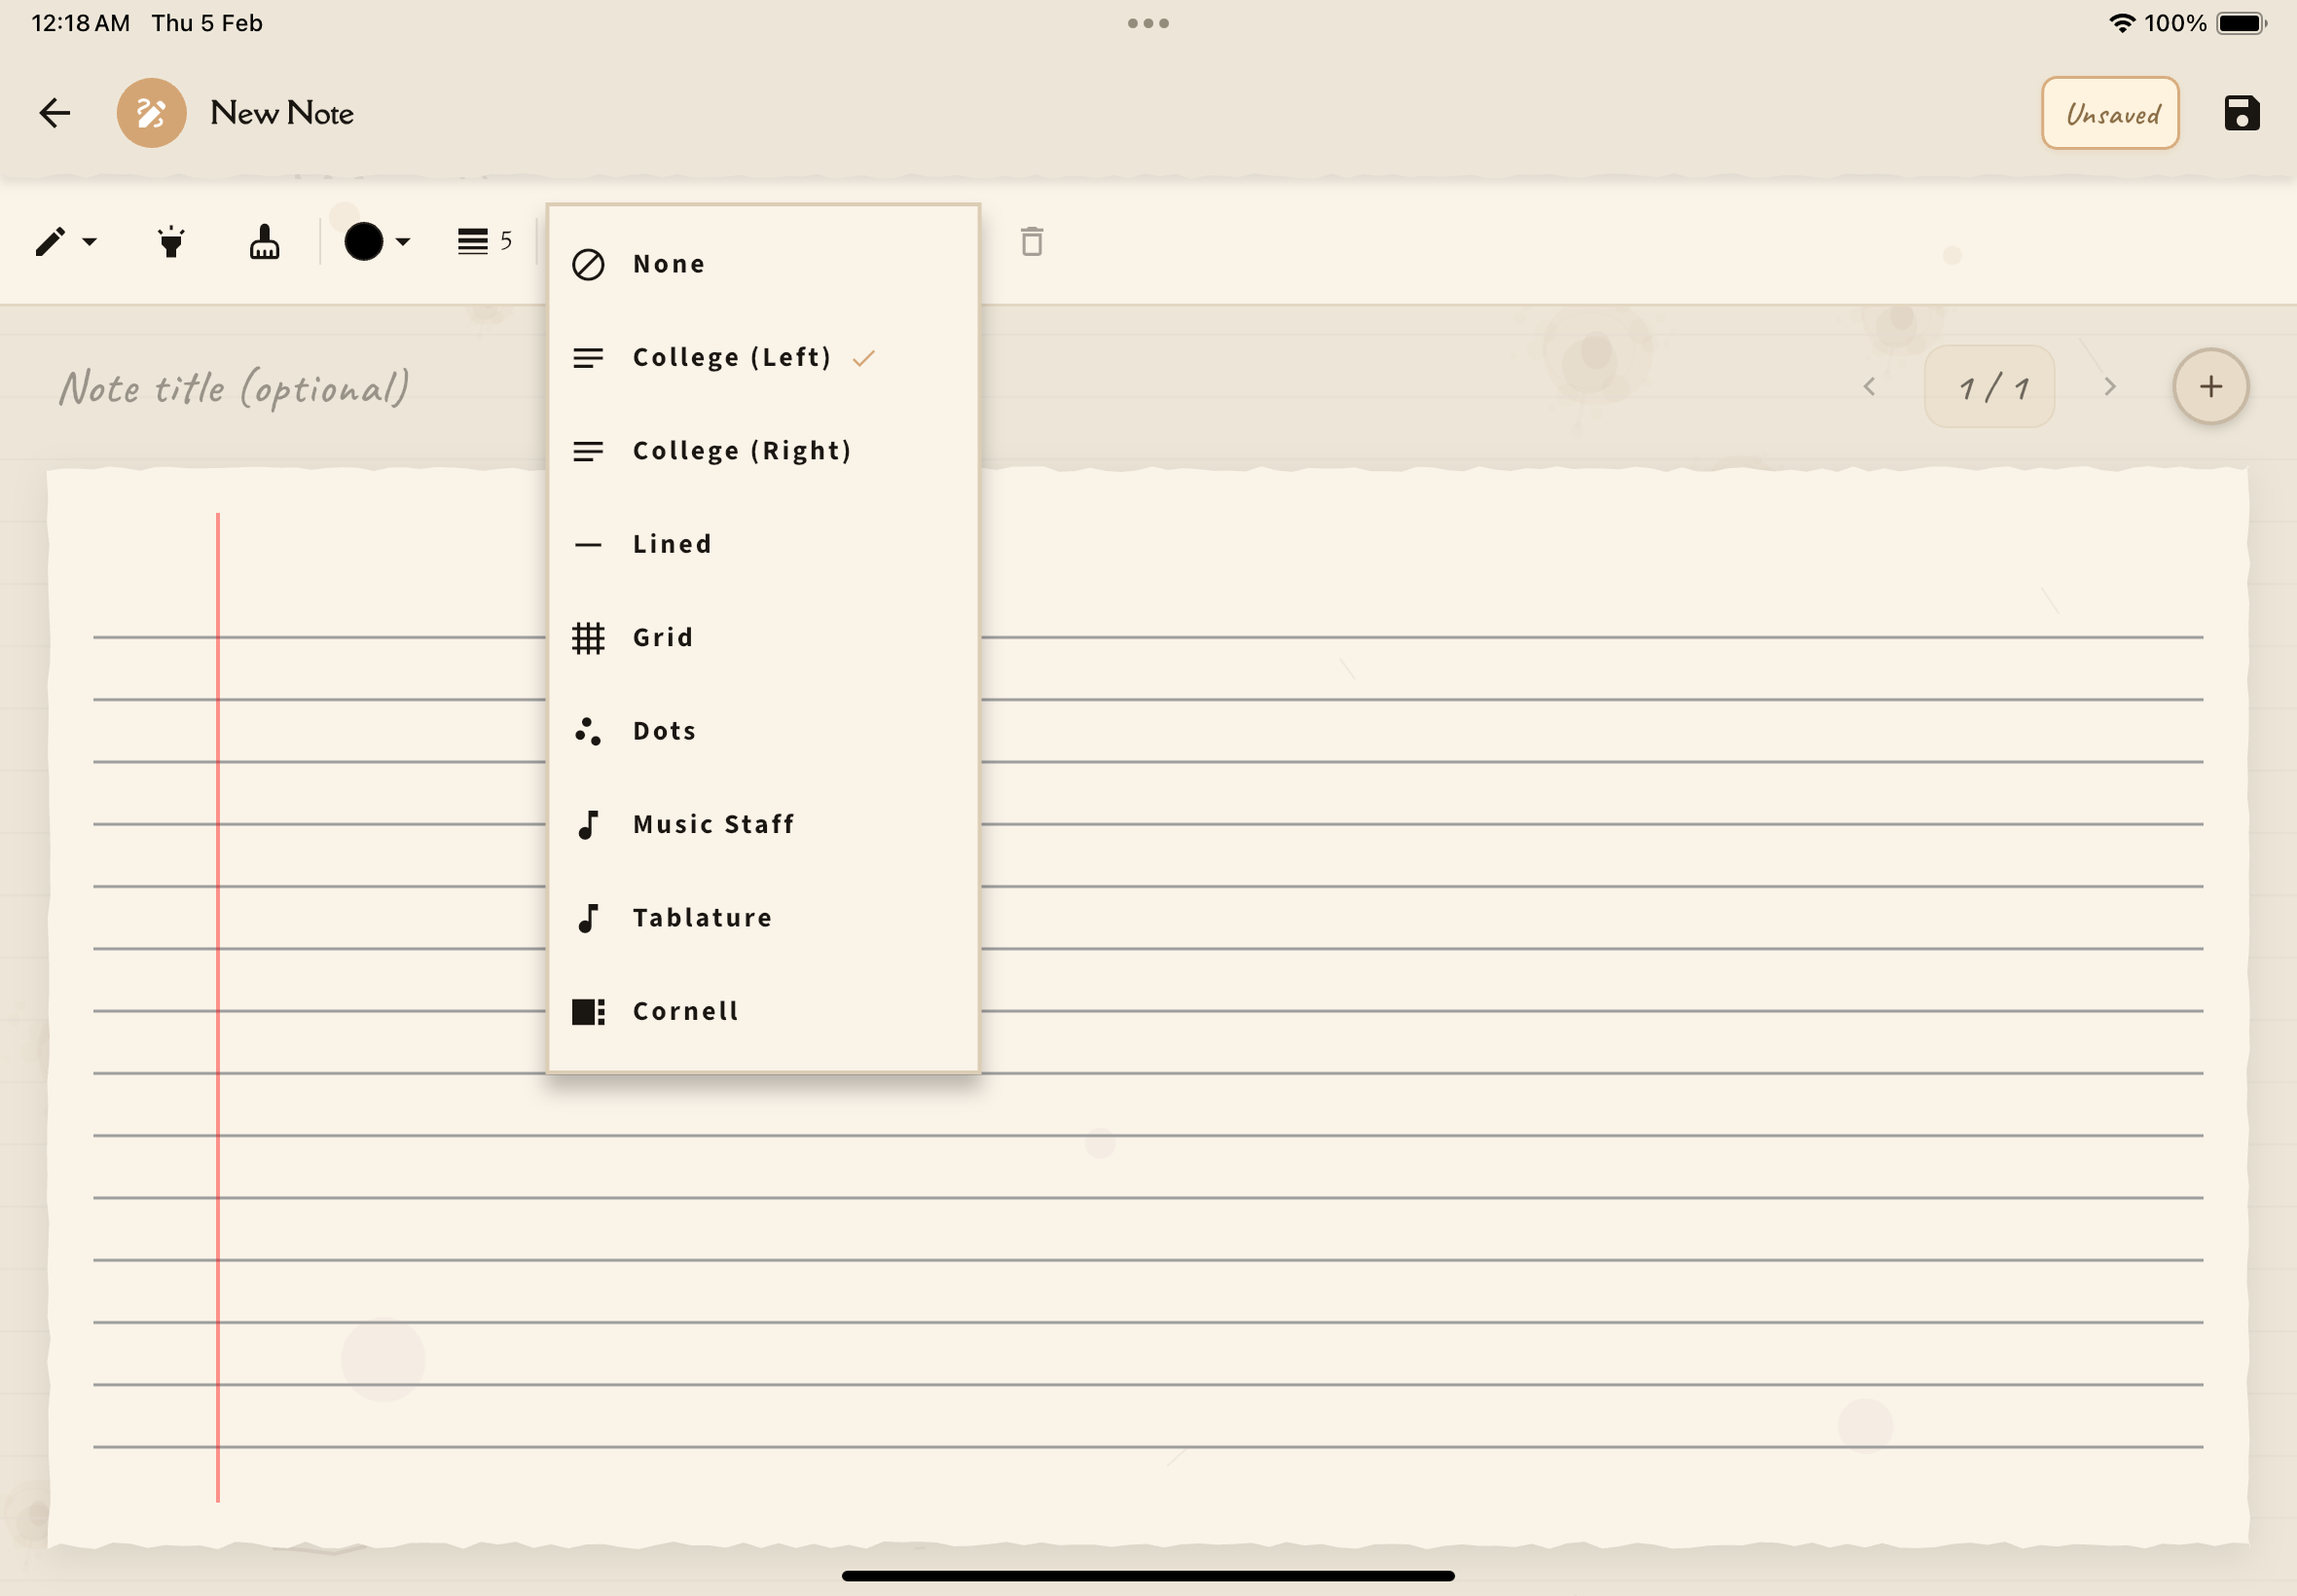Go back with the arrow icon

(x=55, y=113)
